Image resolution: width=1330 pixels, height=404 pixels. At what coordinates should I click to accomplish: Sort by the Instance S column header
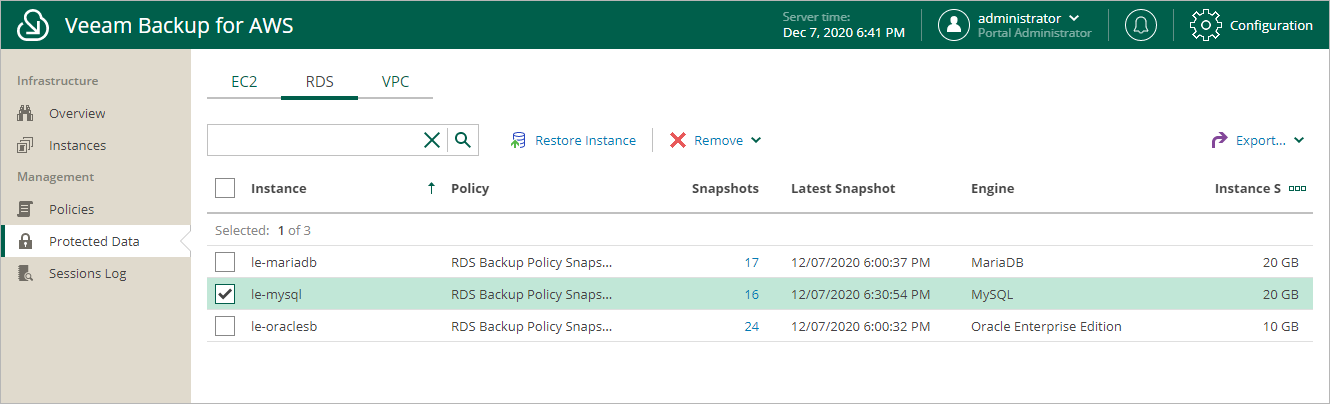pyautogui.click(x=1248, y=188)
